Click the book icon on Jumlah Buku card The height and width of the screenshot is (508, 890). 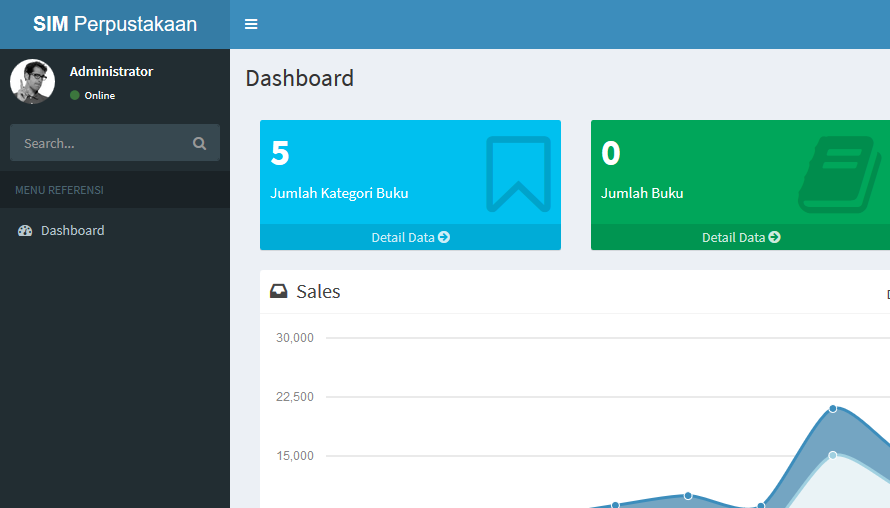(839, 174)
